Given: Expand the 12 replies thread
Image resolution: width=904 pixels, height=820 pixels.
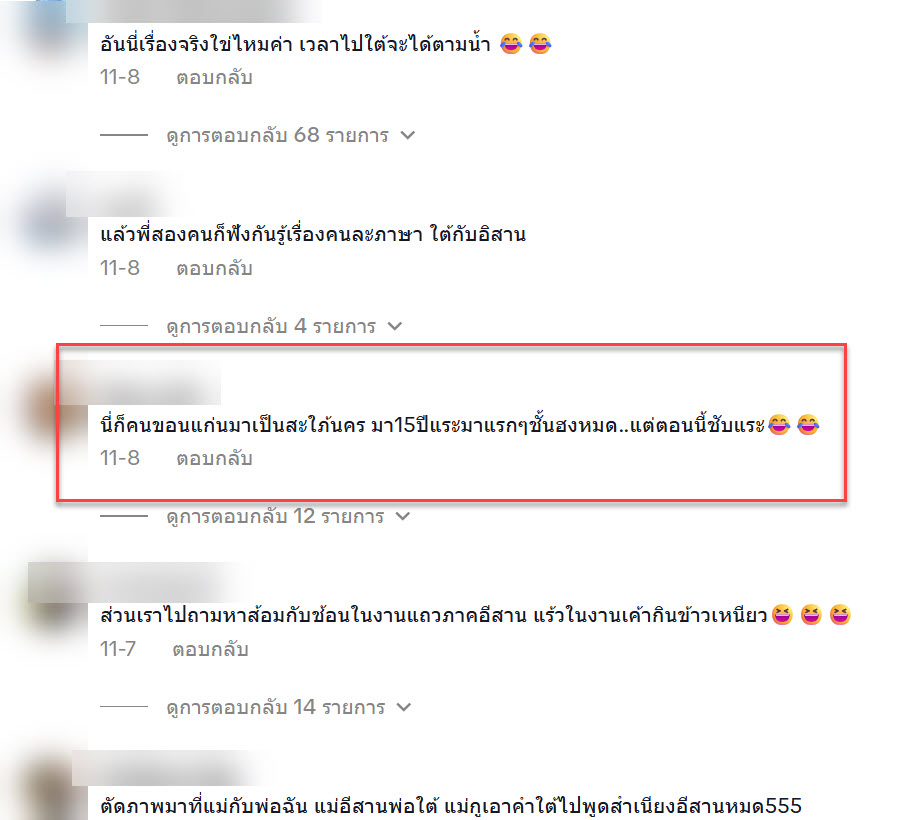Looking at the screenshot, I should tap(275, 516).
